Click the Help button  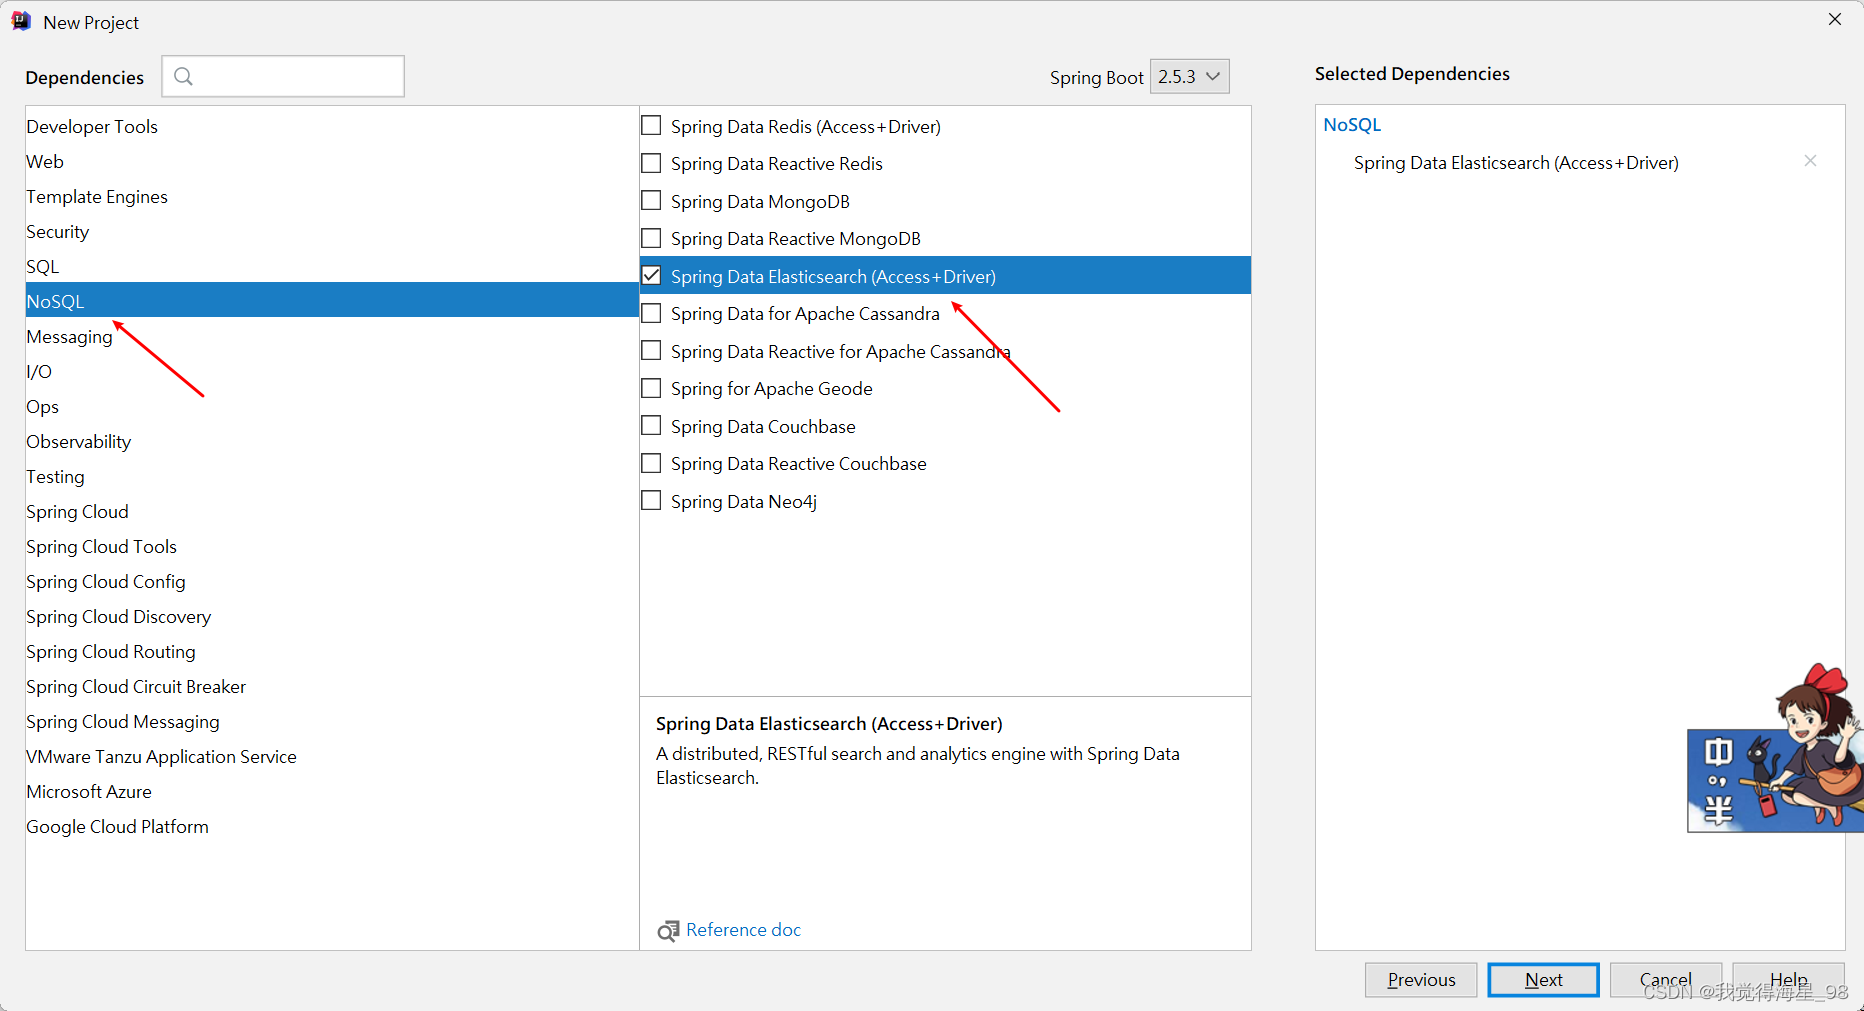pos(1788,980)
